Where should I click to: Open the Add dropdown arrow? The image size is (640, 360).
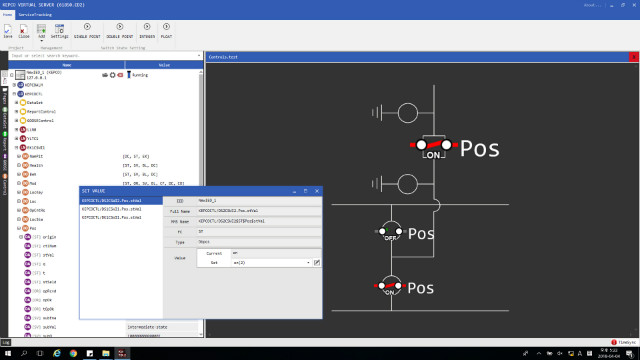tap(41, 41)
